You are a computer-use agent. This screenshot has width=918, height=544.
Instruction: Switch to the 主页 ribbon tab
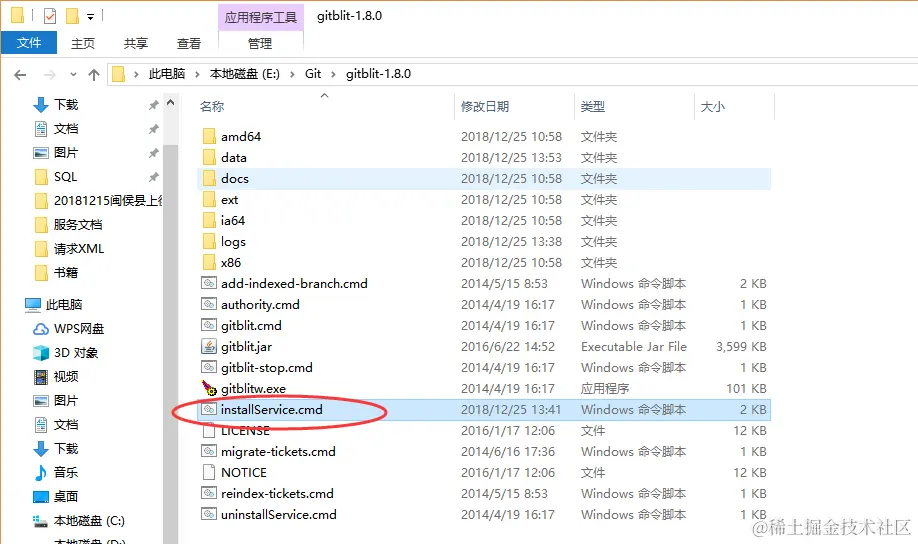point(83,43)
